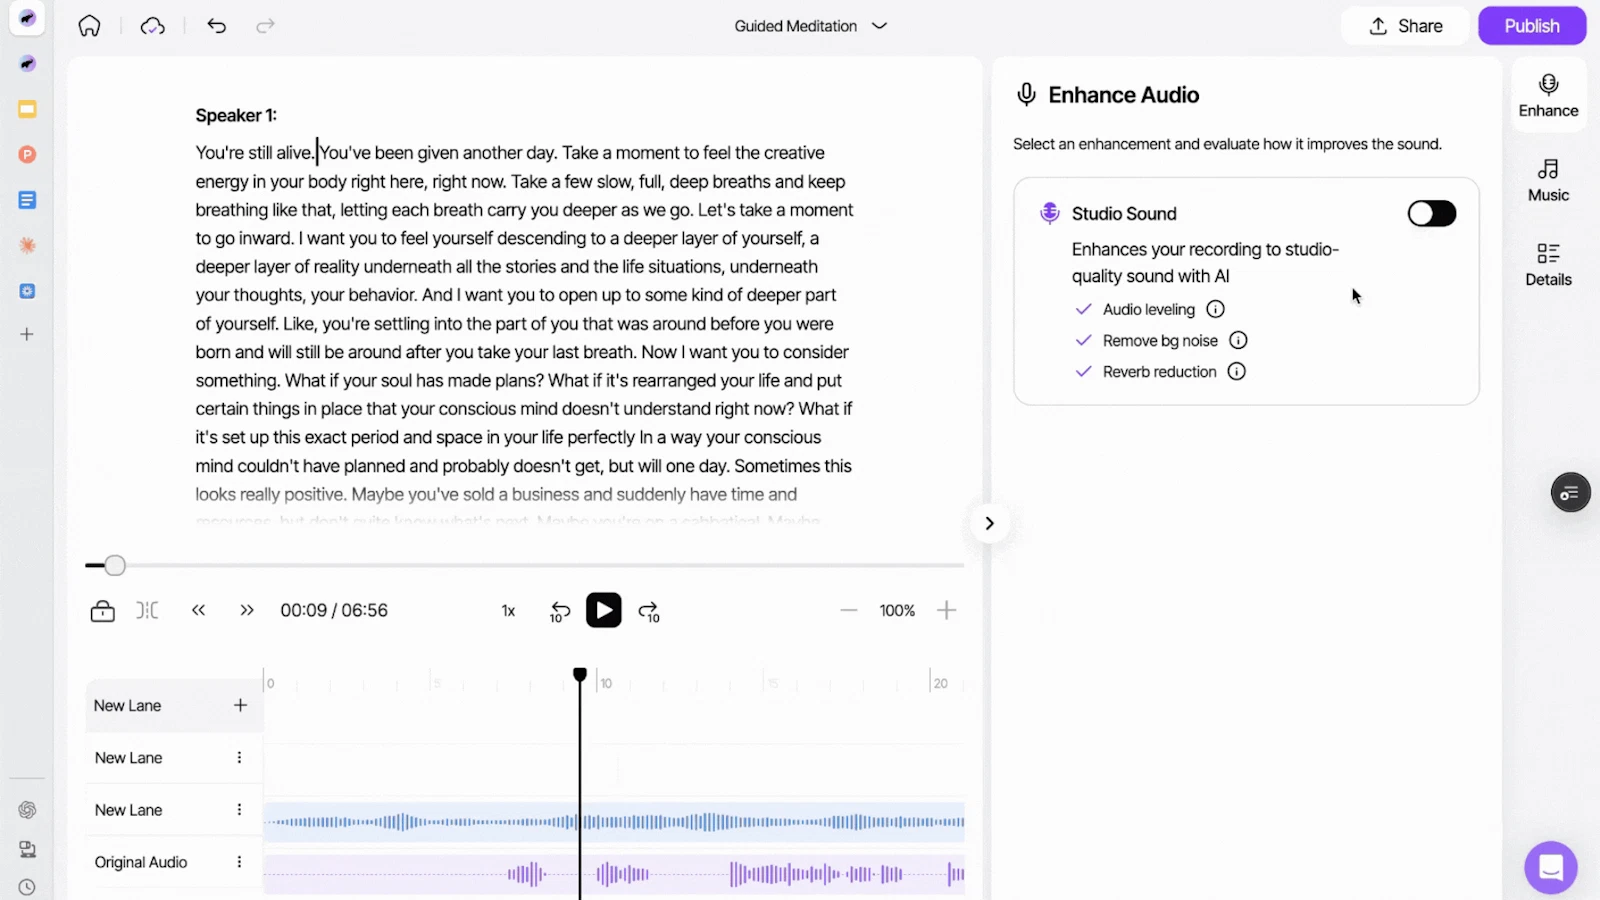Open the Guided Meditation title dropdown
Screen dimensions: 1600x900
coord(879,26)
